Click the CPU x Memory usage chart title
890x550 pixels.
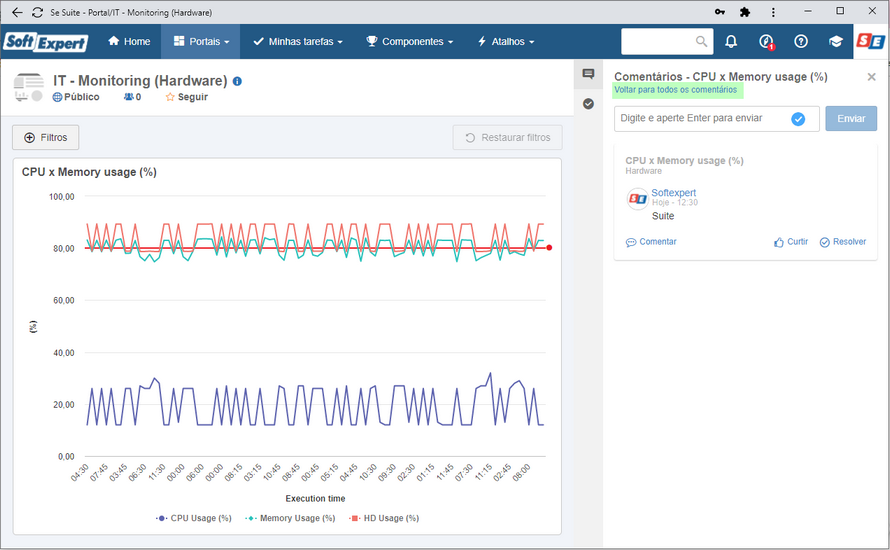coord(89,172)
